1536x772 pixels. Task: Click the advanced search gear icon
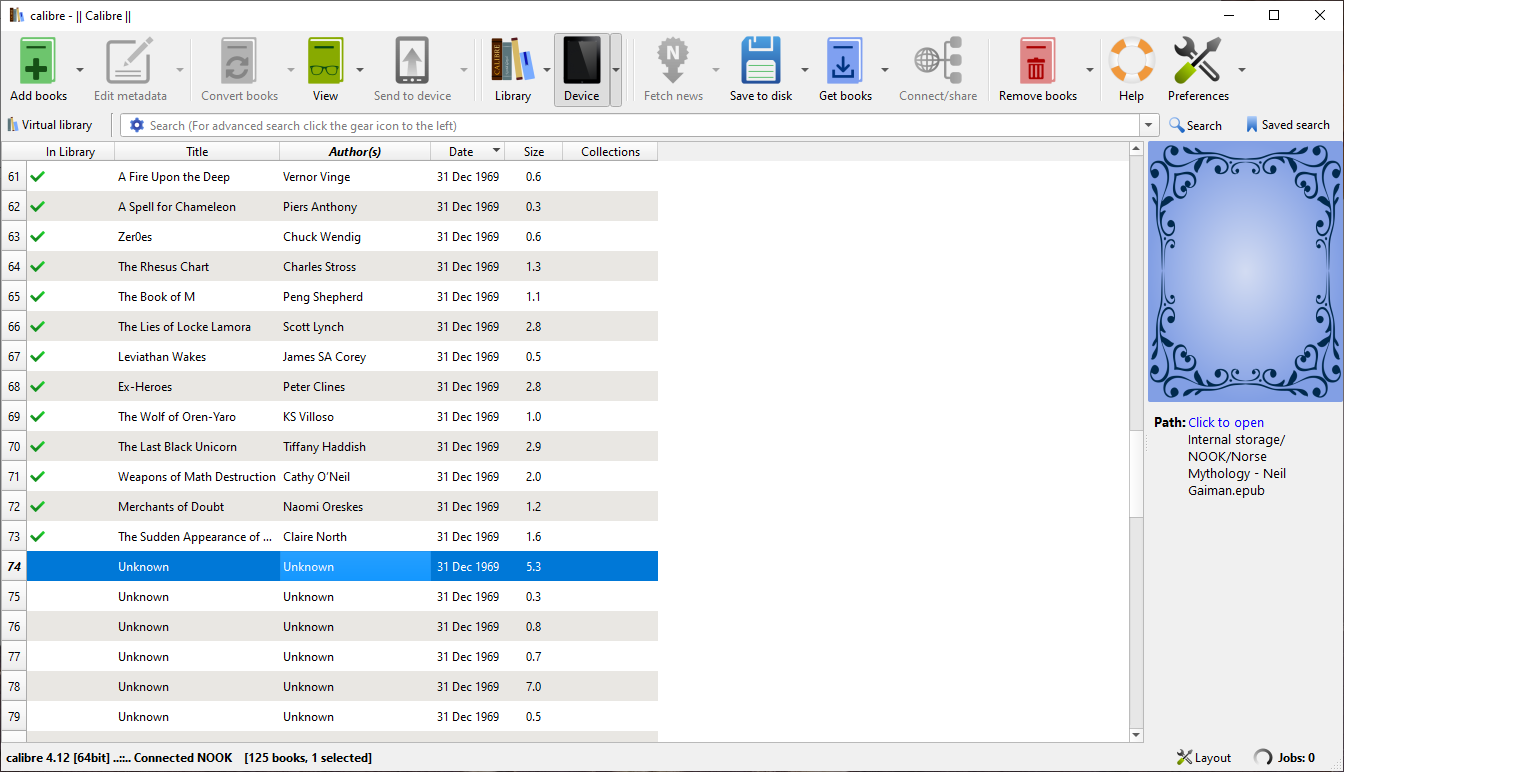(137, 125)
